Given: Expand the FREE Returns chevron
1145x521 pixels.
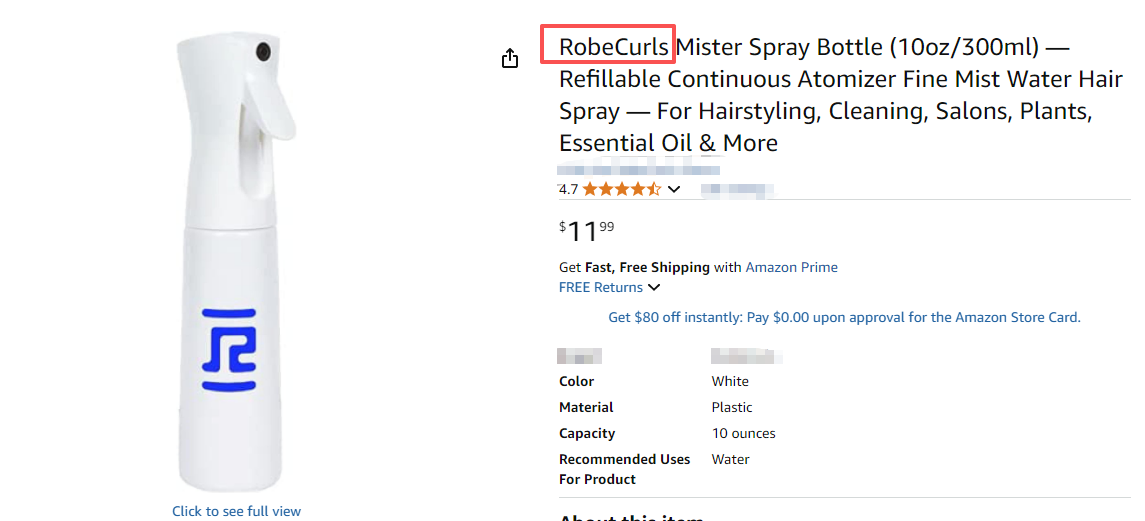Looking at the screenshot, I should pyautogui.click(x=654, y=288).
